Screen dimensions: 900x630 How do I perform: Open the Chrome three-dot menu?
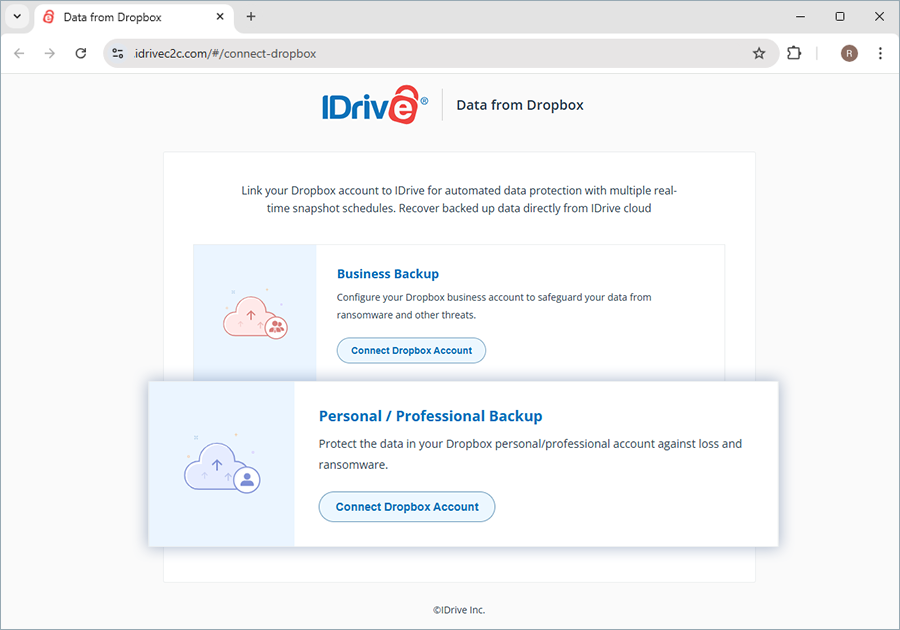pos(880,53)
